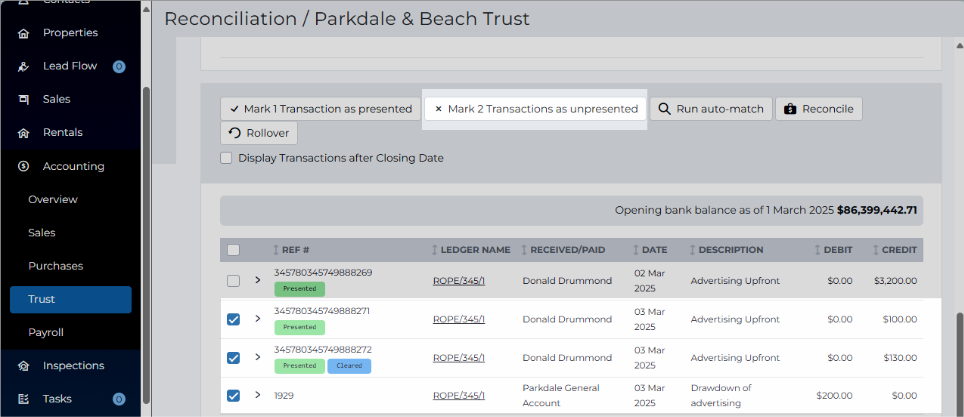Open Lead Flow section
This screenshot has width=964, height=417.
coord(70,66)
